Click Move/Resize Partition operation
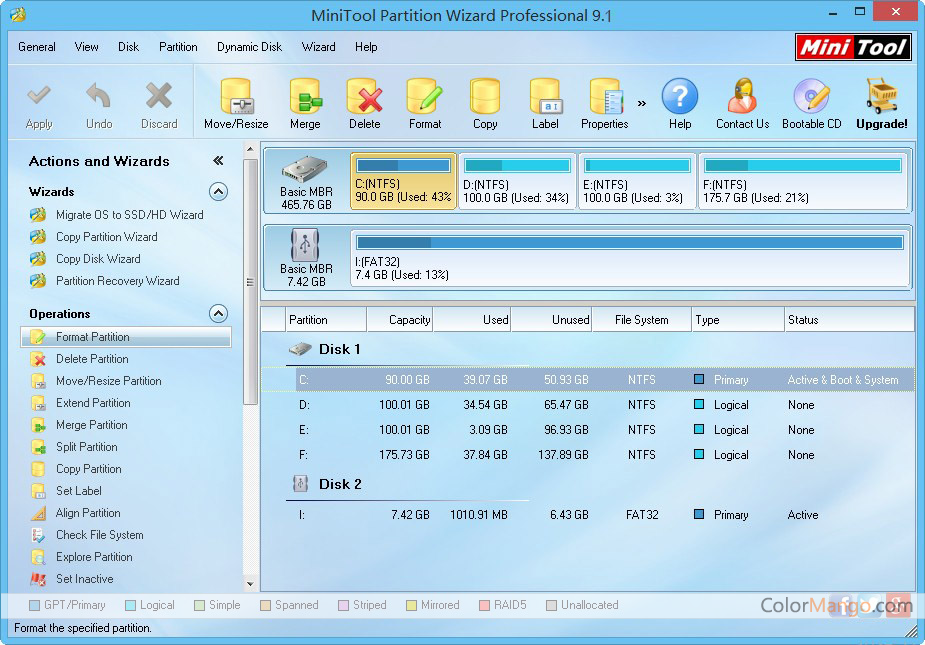925x645 pixels. (x=109, y=381)
